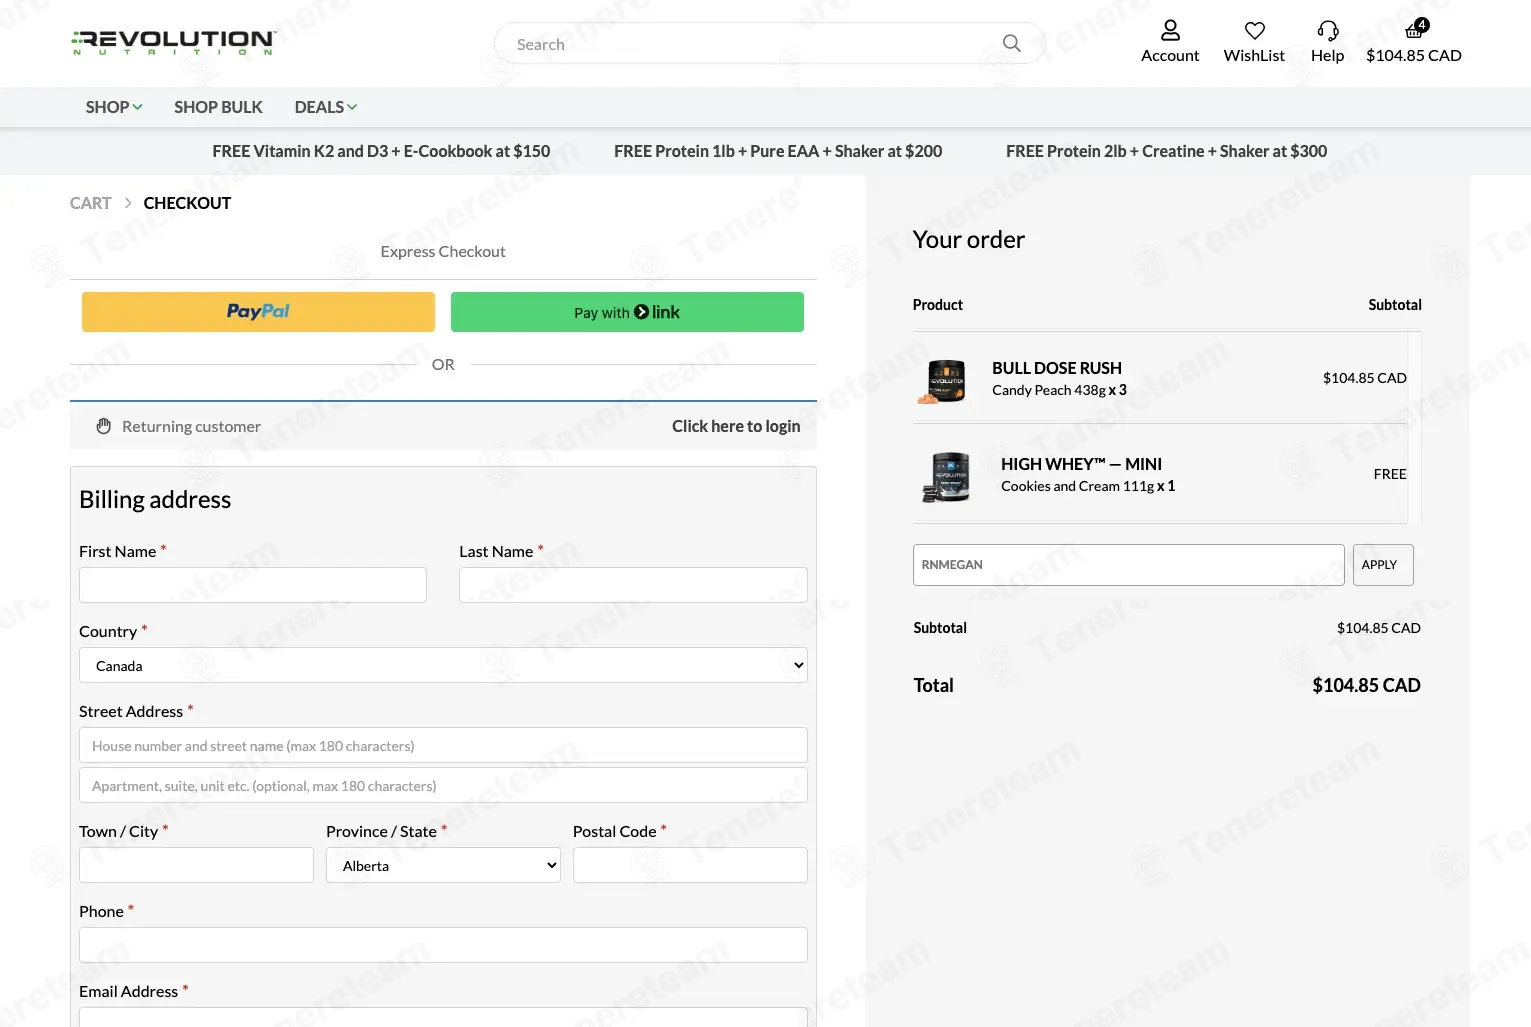Click the Express Checkout heading
Image resolution: width=1531 pixels, height=1027 pixels.
point(443,252)
